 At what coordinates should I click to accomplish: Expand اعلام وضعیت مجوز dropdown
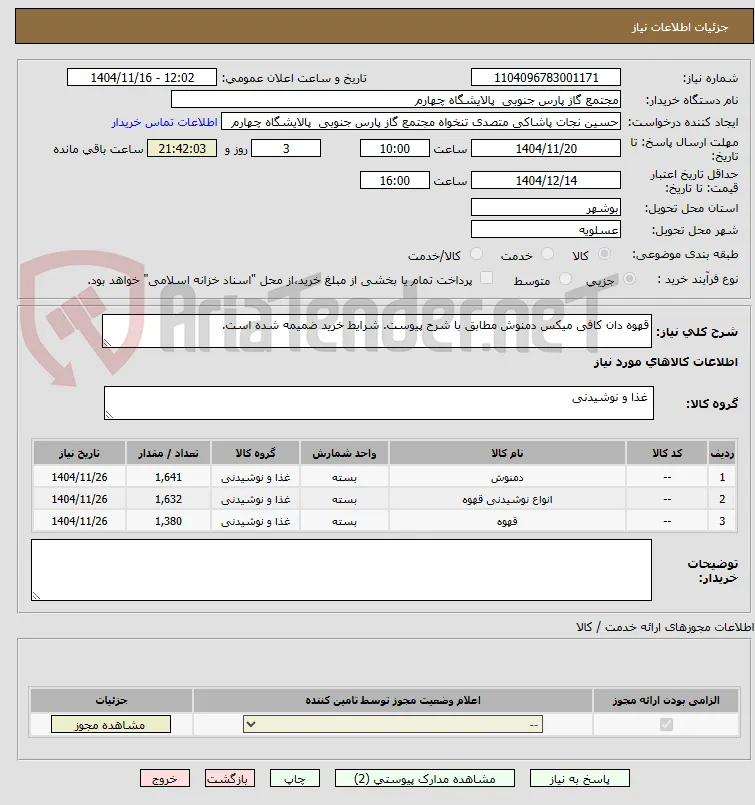(x=393, y=724)
